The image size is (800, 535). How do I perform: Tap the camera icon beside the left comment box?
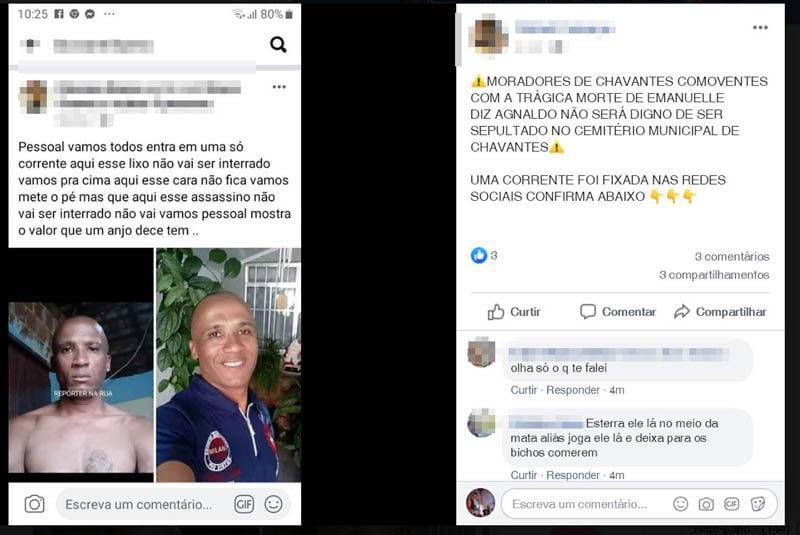(x=34, y=504)
